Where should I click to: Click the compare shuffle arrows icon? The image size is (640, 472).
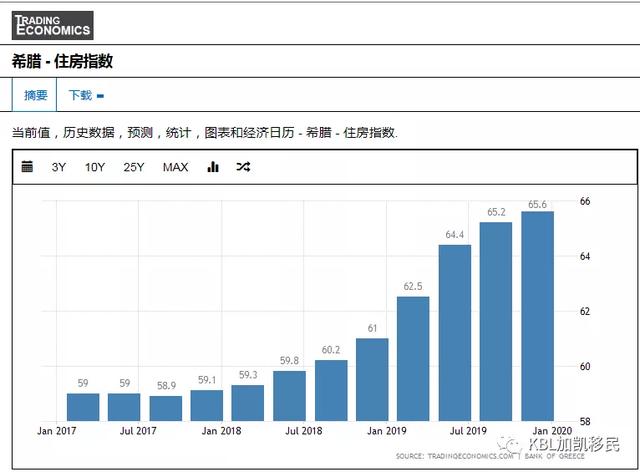243,167
